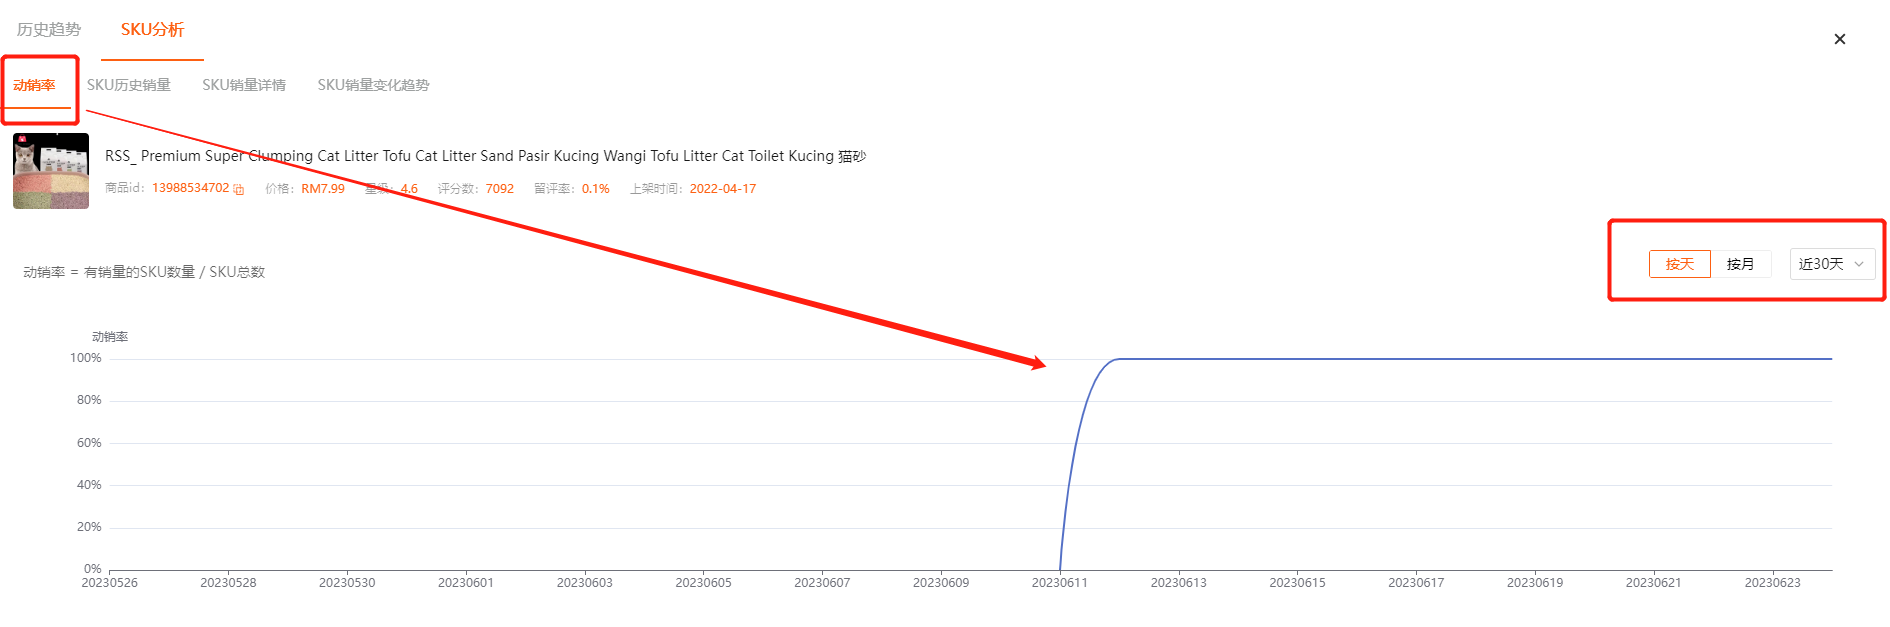Click the cat litter product thumbnail

pyautogui.click(x=51, y=171)
